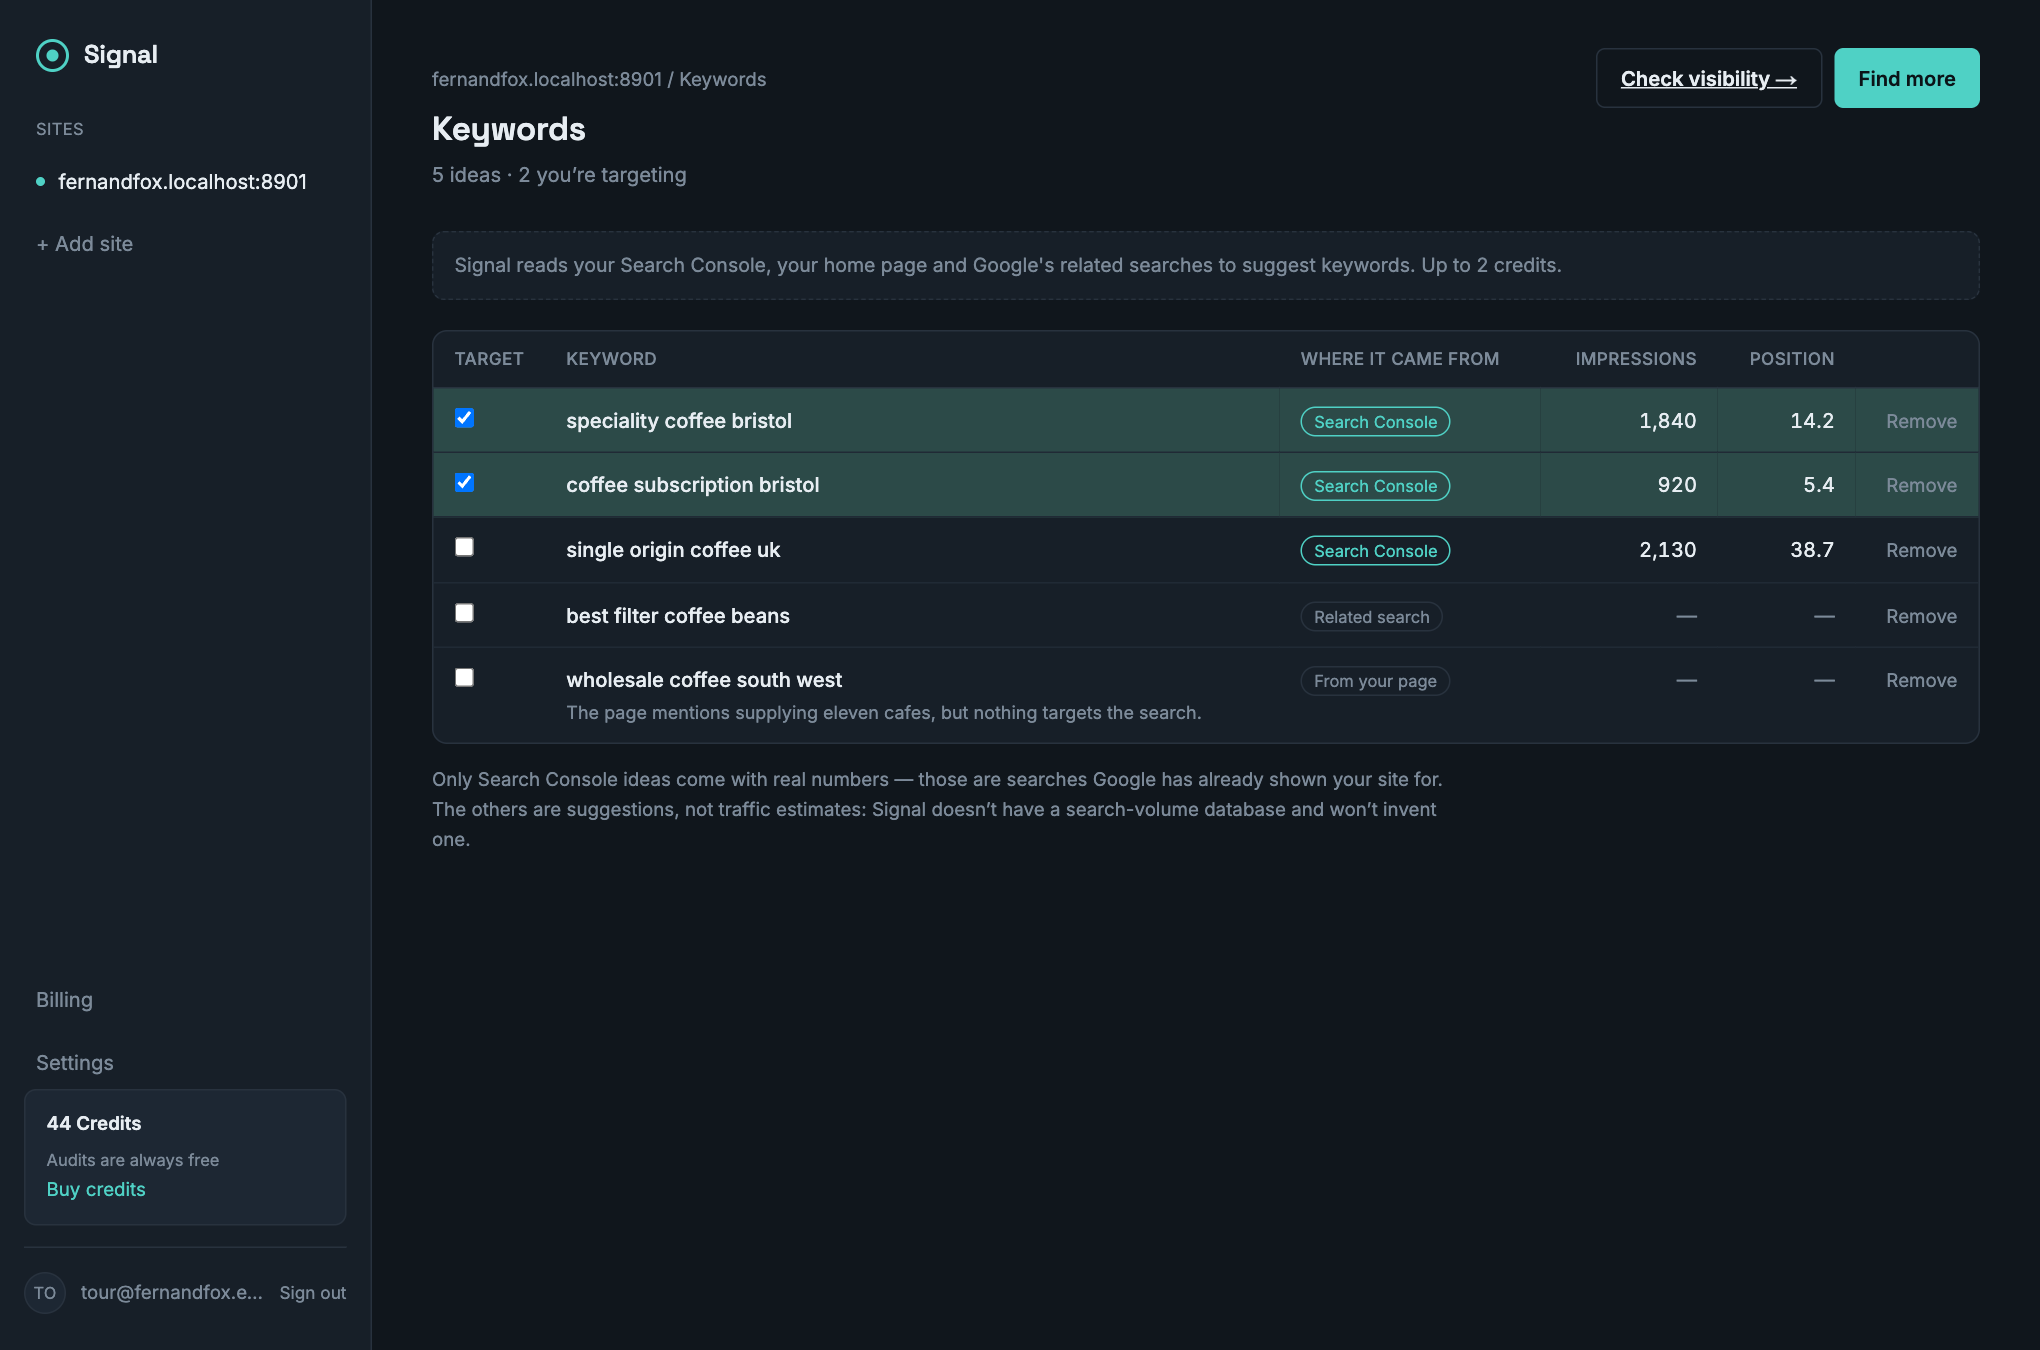Viewport: 2040px width, 1350px height.
Task: Click the 5 ideas summary text
Action: (x=559, y=175)
